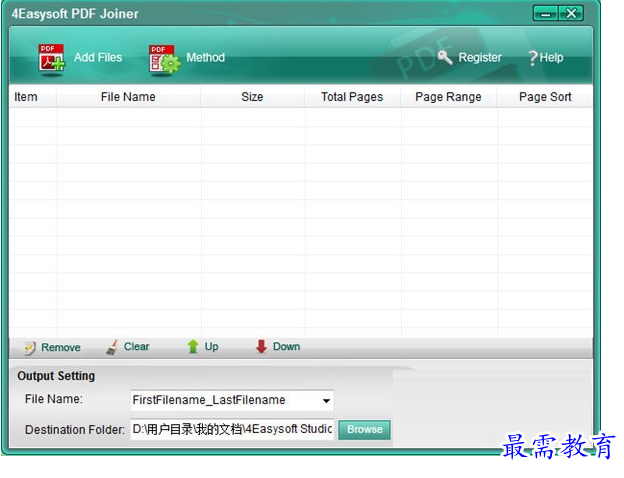Open Help via the question mark icon
624x478 pixels.
click(533, 58)
